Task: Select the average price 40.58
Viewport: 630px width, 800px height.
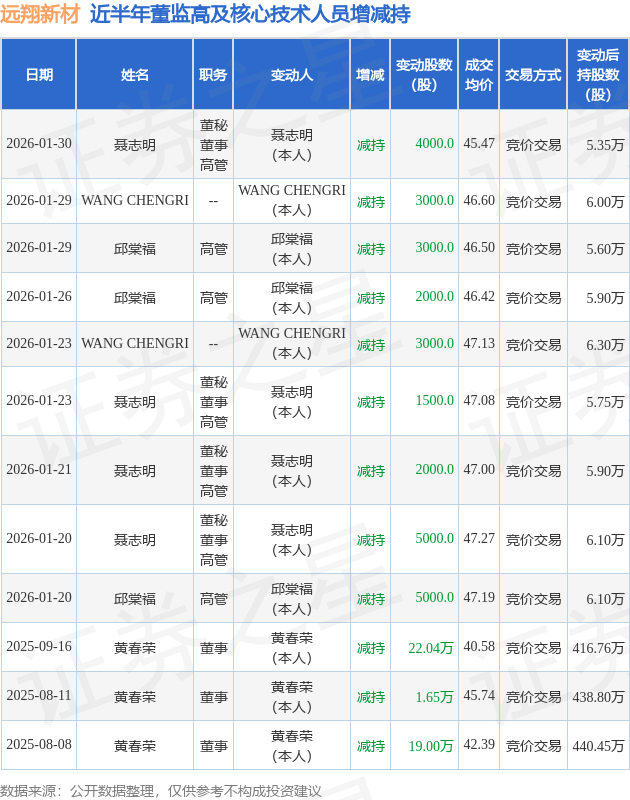Action: (x=479, y=646)
